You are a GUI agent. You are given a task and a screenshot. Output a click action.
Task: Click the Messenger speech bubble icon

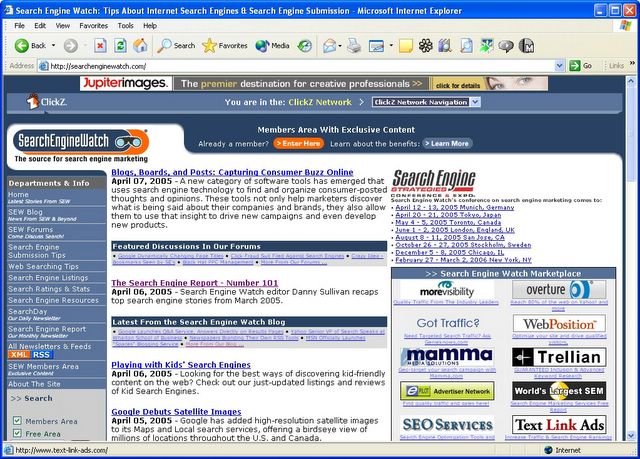pyautogui.click(x=506, y=46)
